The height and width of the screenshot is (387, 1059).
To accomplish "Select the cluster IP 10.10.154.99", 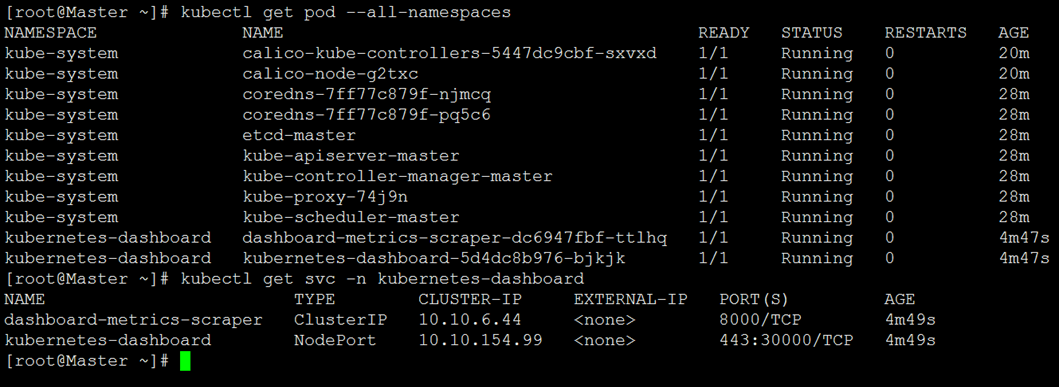I will (x=480, y=340).
